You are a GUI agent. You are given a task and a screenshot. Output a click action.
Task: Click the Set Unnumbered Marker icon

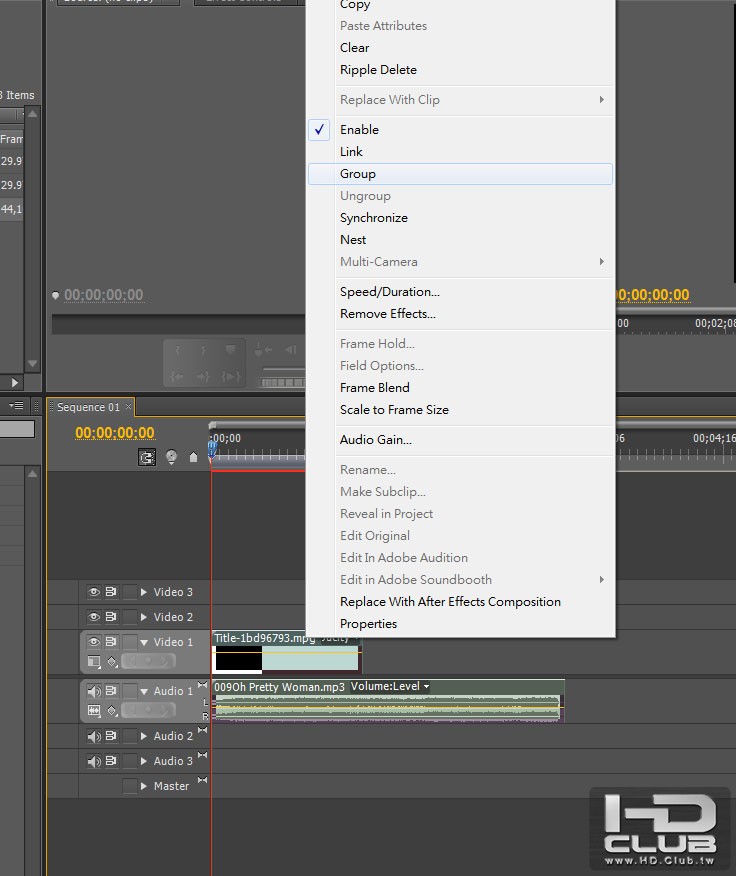(193, 458)
